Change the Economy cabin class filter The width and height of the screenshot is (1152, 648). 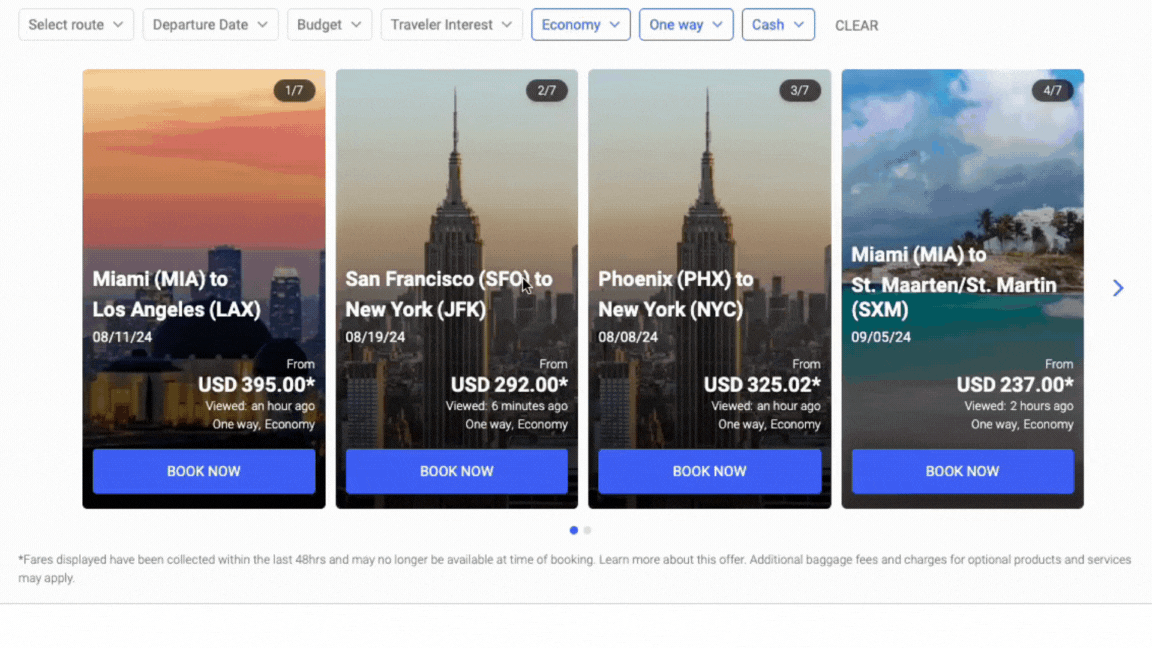[580, 24]
